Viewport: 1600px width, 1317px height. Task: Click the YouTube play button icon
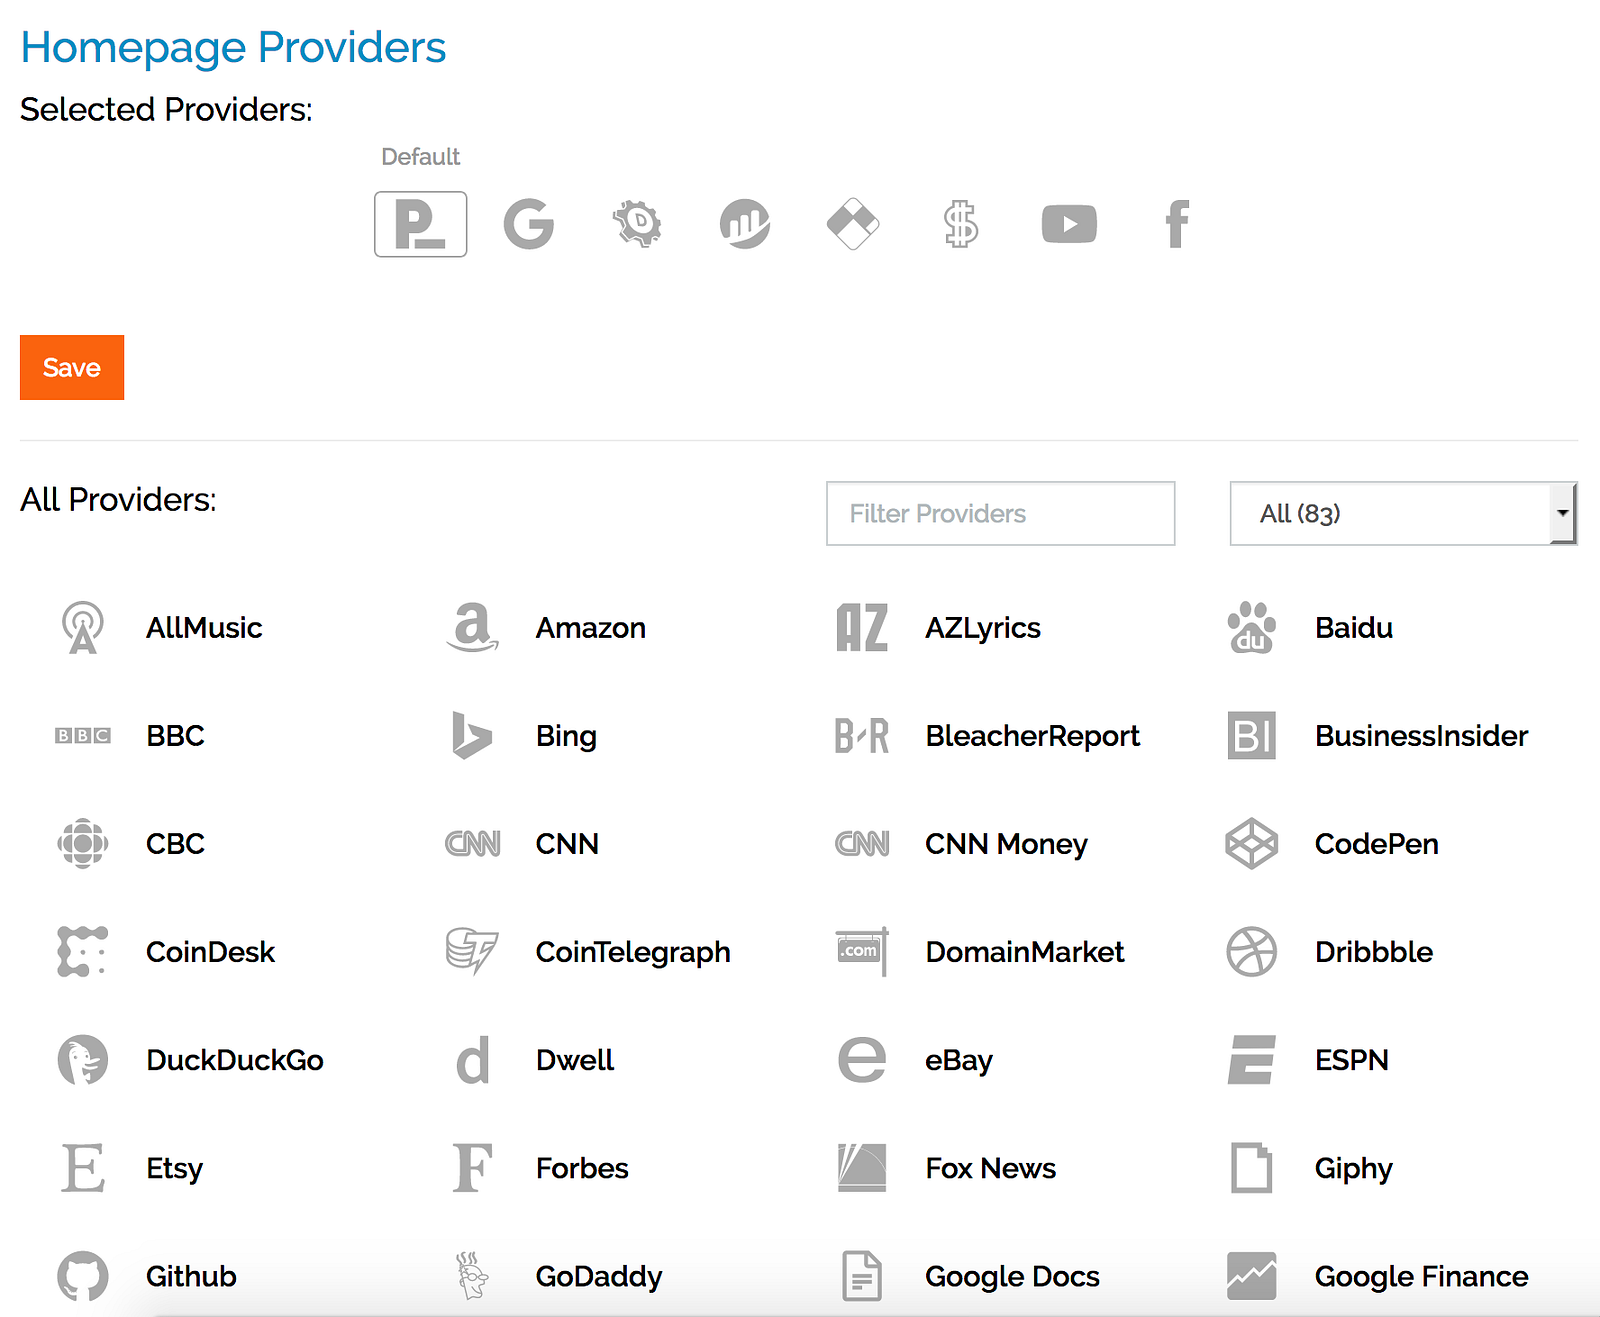click(x=1069, y=223)
